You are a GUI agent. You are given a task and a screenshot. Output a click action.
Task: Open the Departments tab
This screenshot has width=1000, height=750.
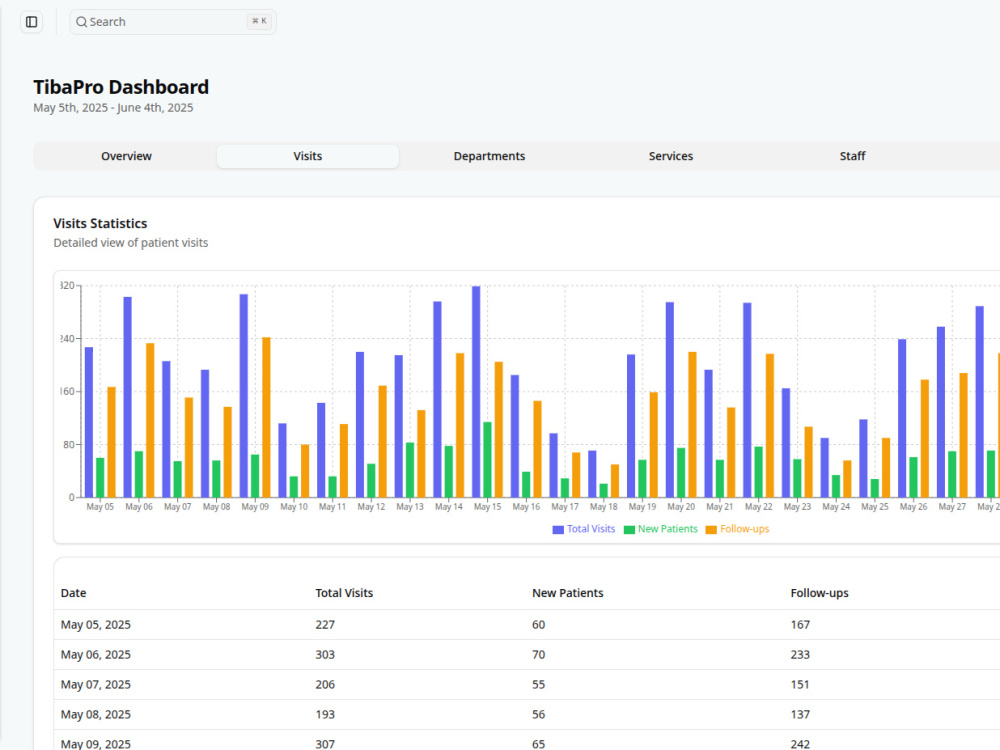click(489, 156)
